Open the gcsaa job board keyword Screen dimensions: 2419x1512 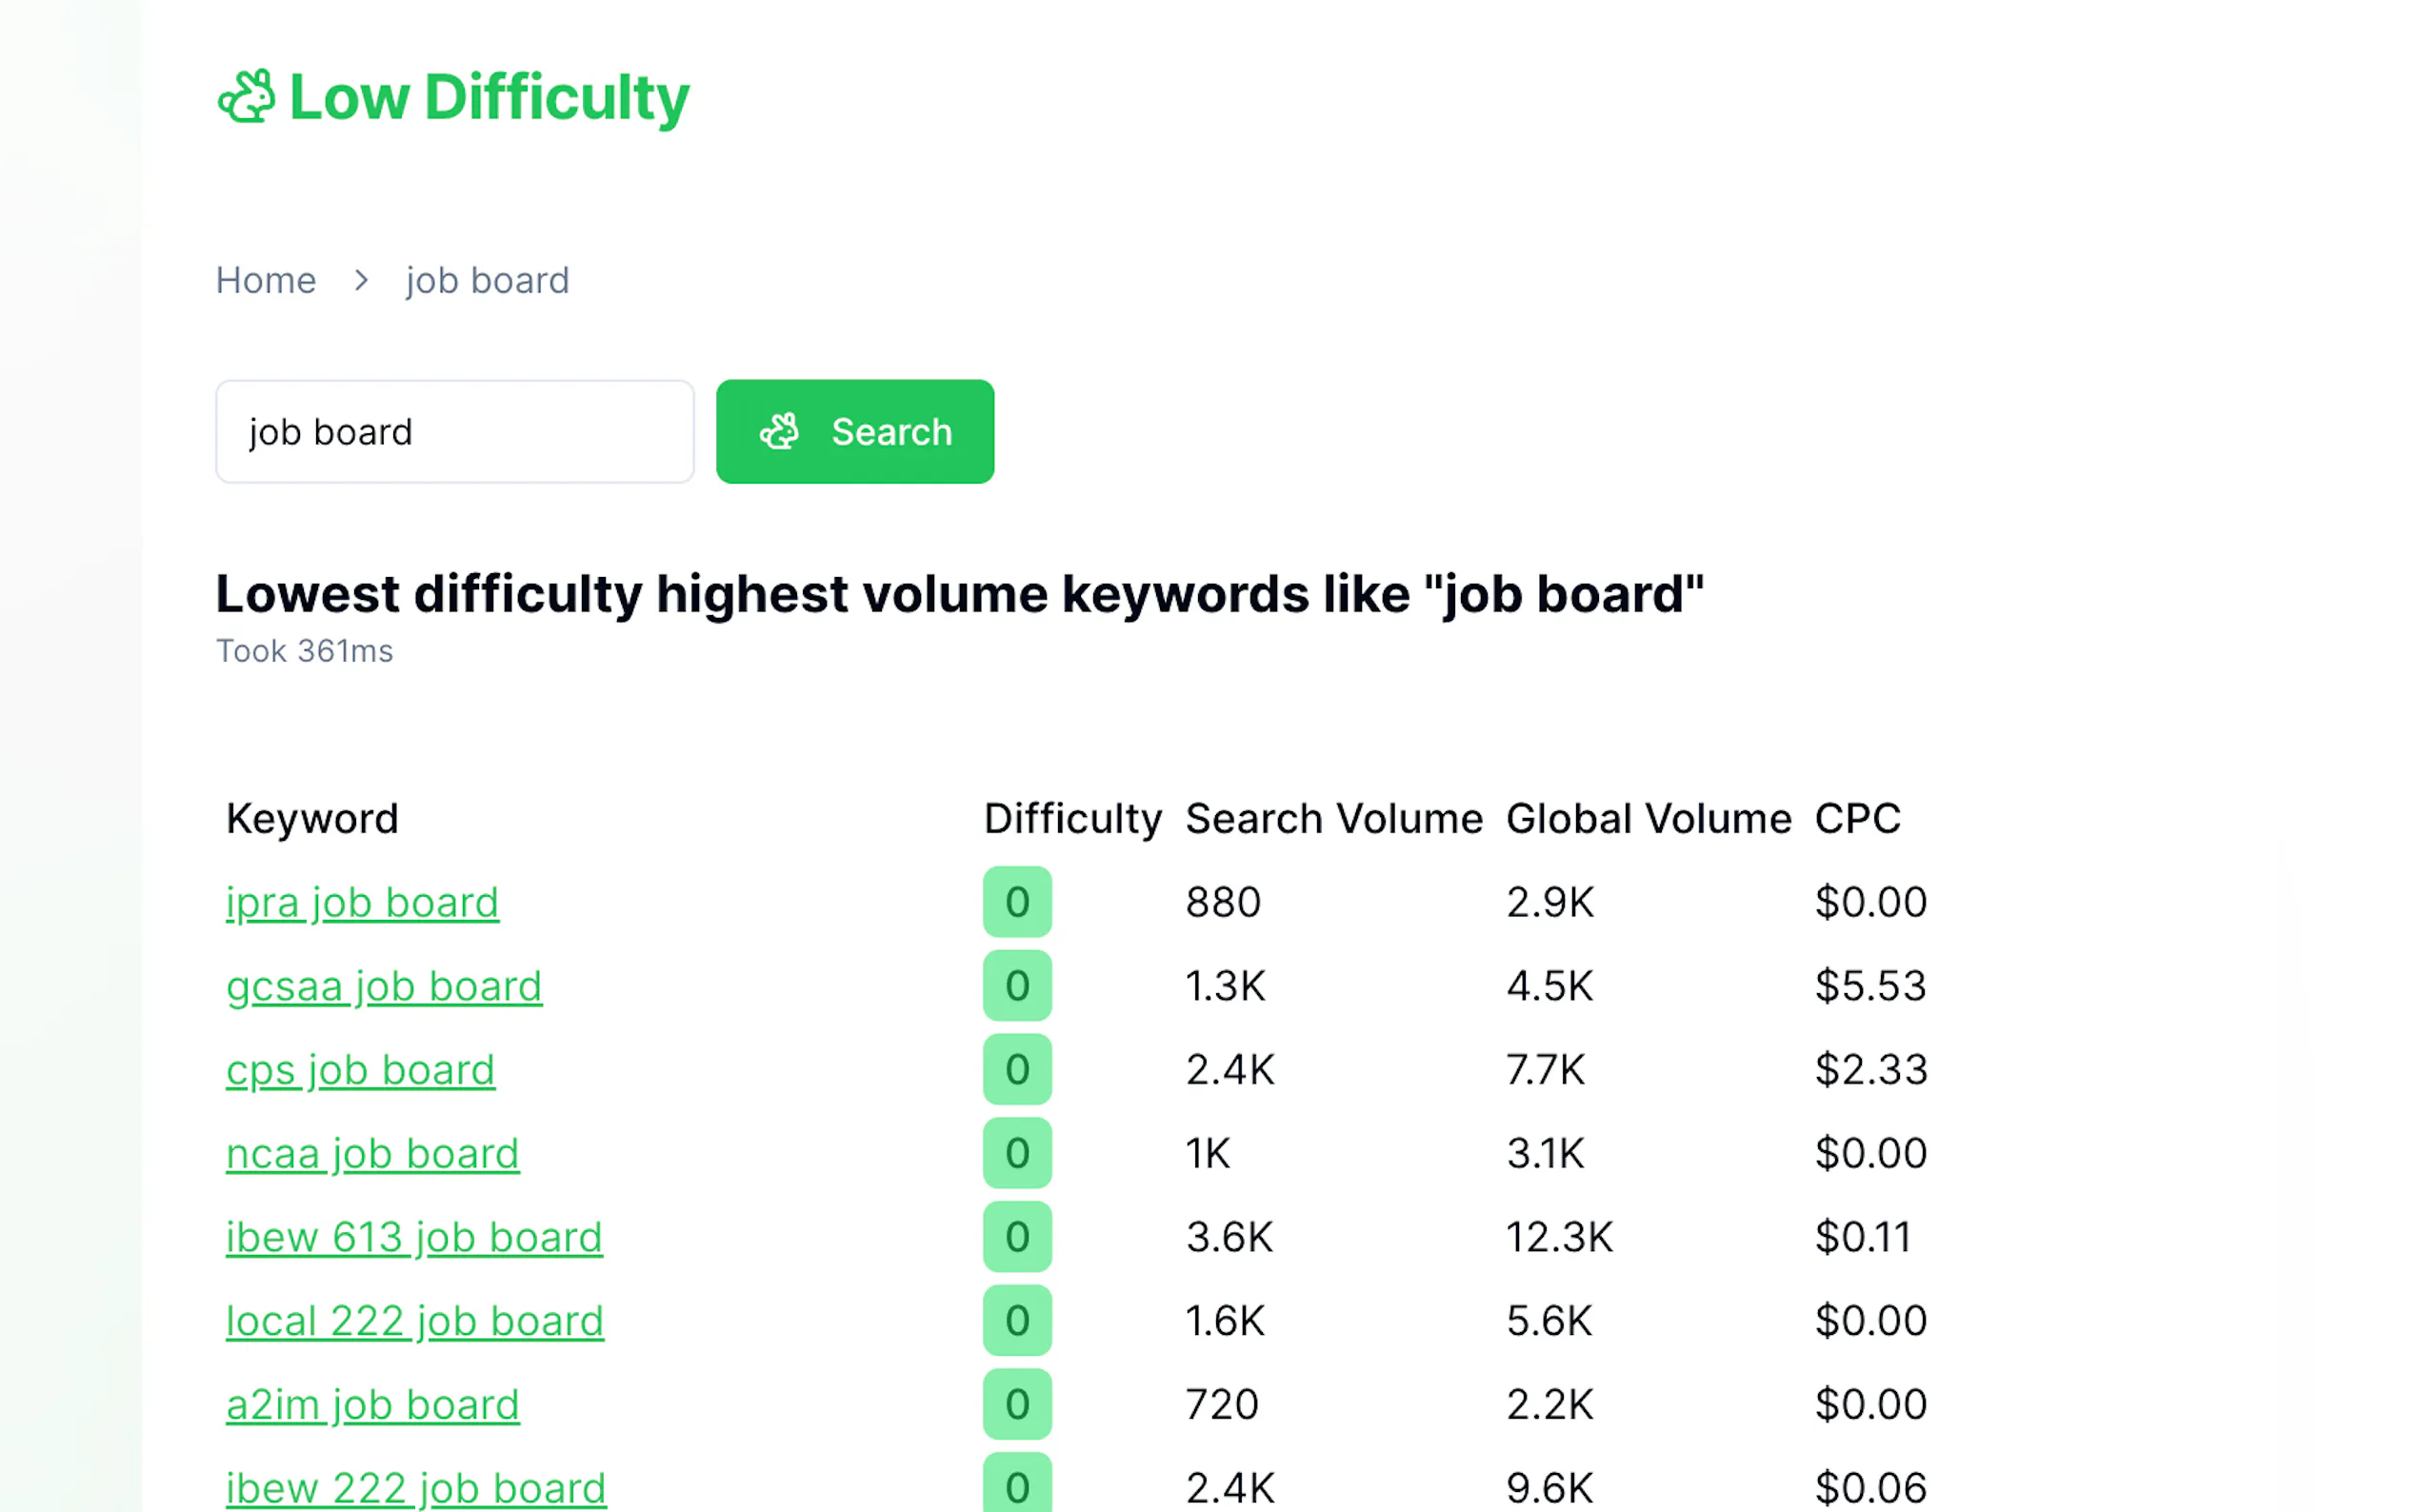tap(384, 986)
